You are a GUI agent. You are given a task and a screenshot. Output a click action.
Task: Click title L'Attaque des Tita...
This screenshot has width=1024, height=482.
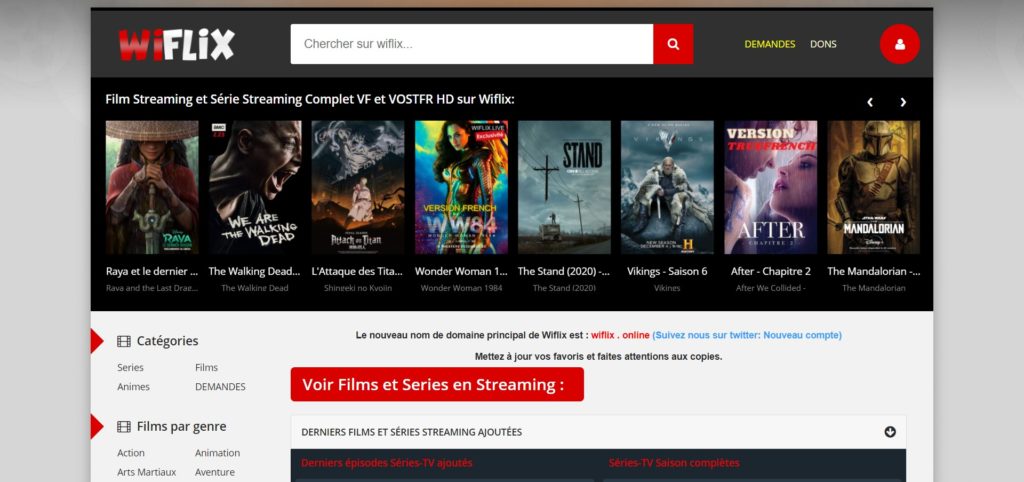click(358, 271)
